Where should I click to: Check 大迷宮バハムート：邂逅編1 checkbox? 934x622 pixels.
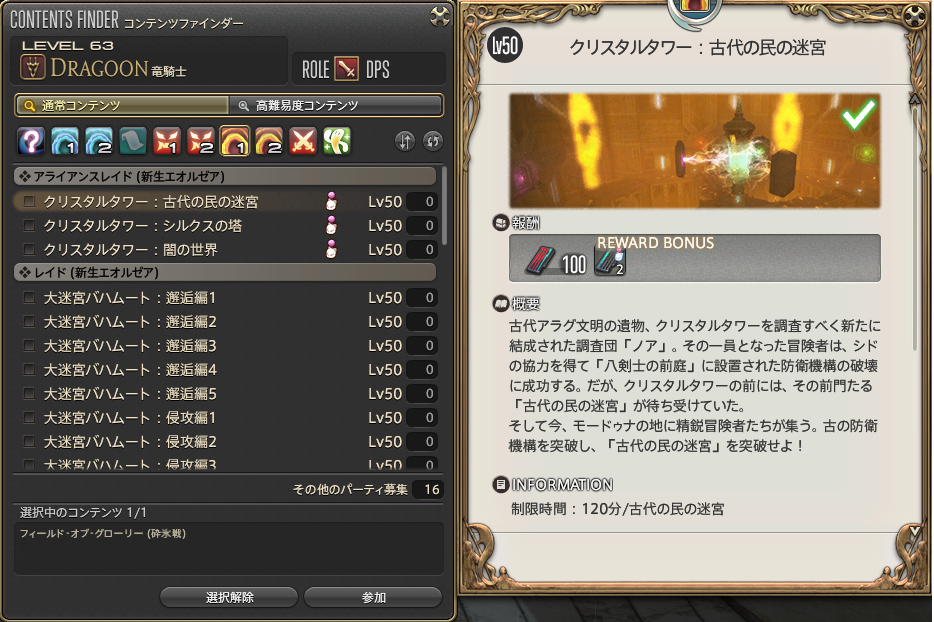click(29, 297)
